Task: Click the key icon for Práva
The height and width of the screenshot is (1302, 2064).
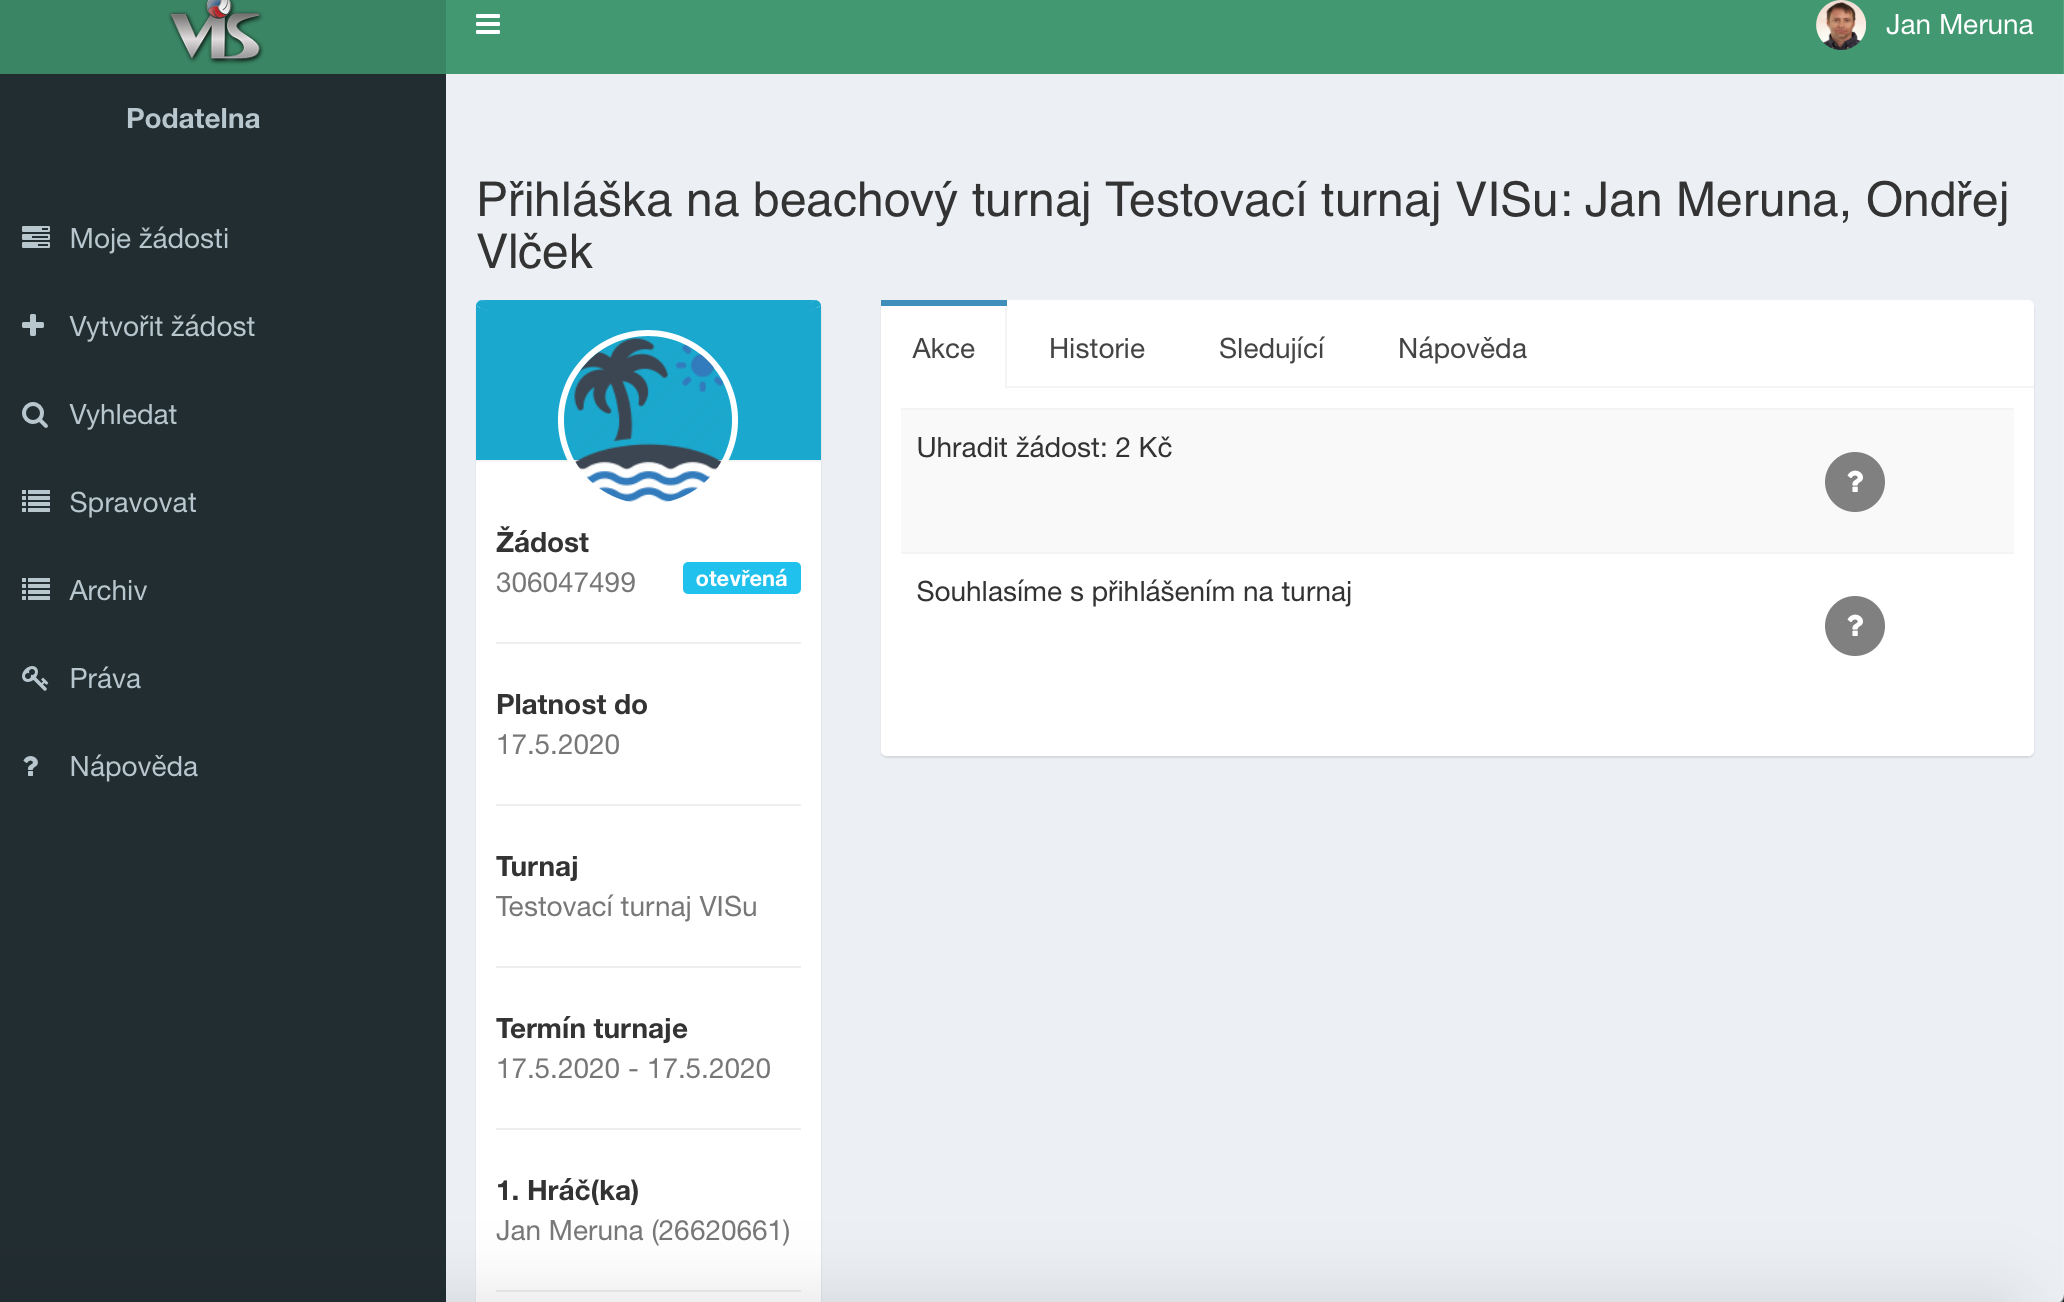Action: [35, 678]
